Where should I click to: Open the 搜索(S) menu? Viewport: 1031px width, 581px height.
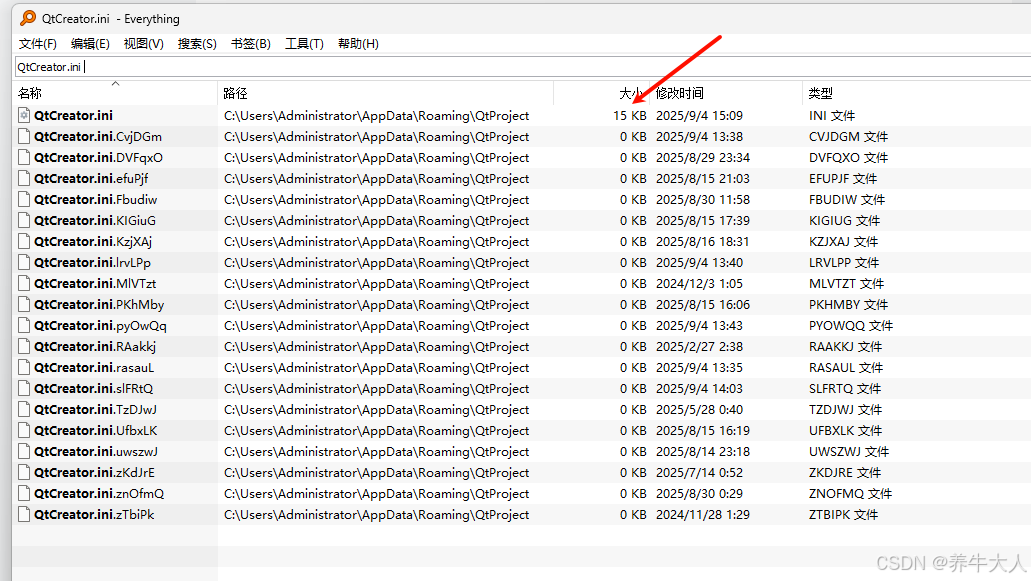tap(197, 44)
